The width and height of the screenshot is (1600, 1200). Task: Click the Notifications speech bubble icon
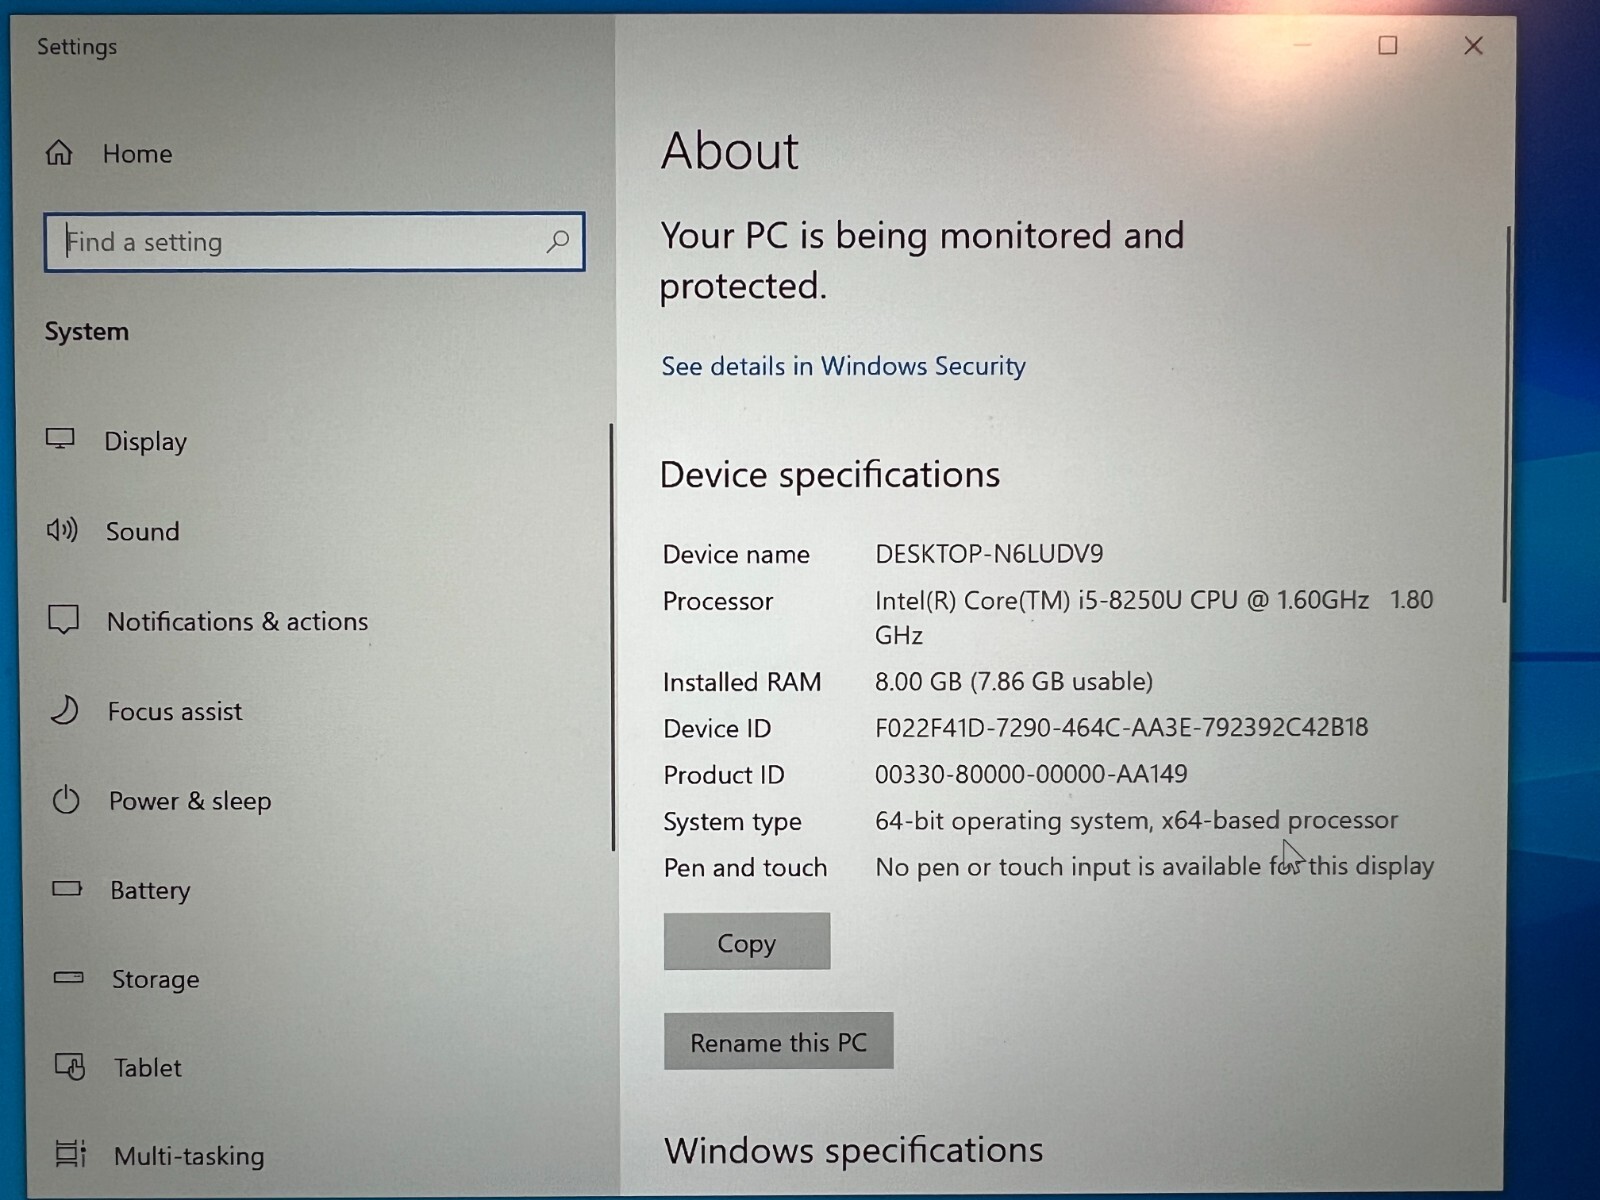tap(63, 620)
